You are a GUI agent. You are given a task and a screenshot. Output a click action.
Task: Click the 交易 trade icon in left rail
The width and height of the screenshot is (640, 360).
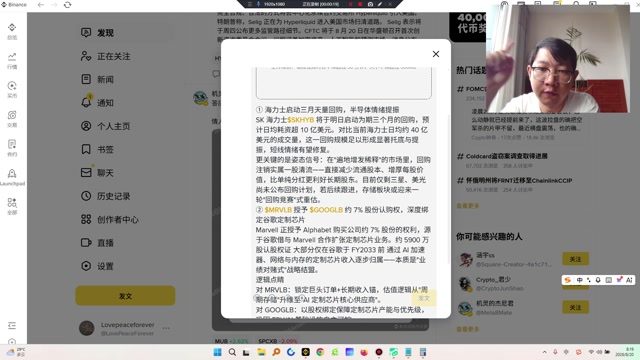pos(12,119)
